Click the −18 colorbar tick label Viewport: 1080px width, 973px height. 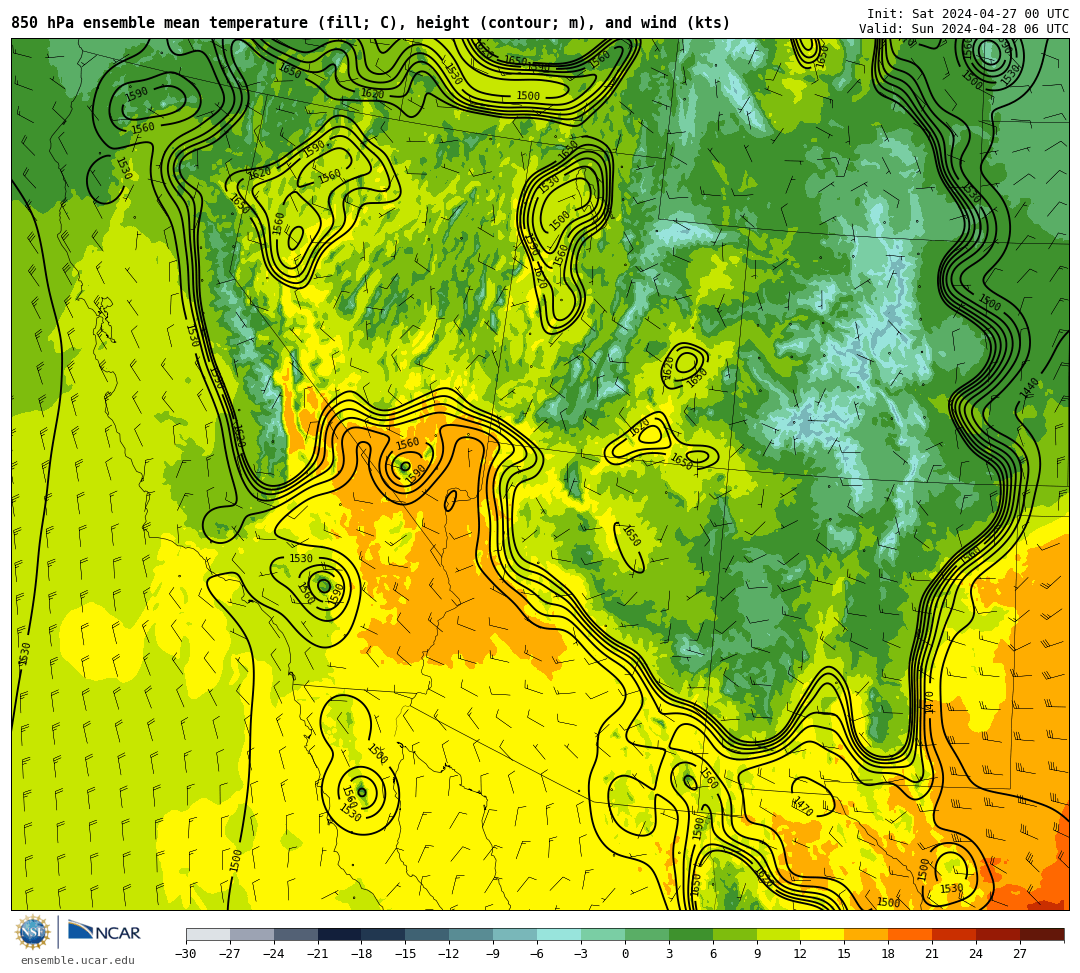[x=362, y=954]
